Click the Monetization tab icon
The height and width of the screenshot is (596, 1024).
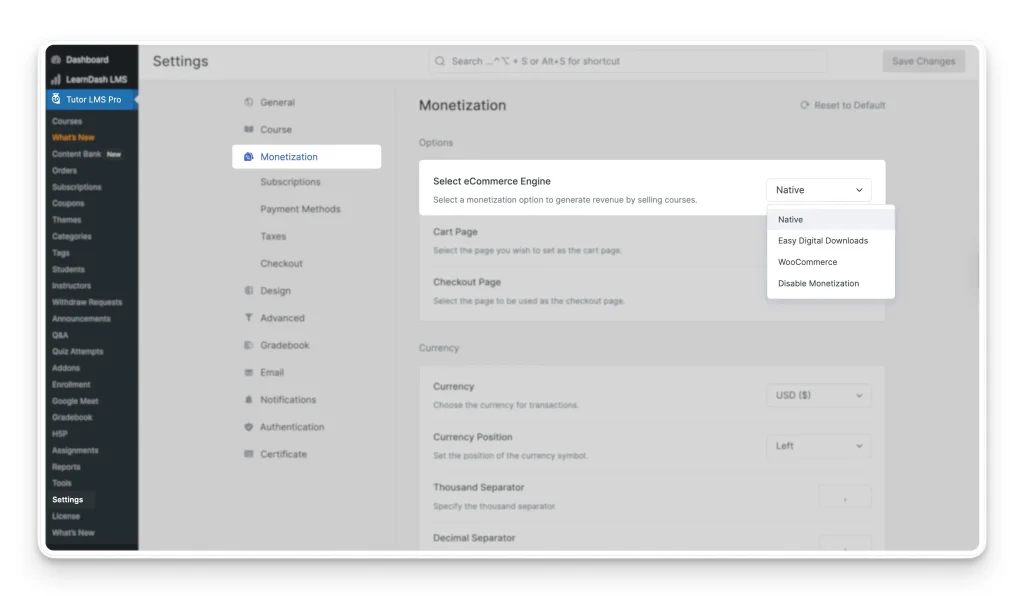[248, 157]
